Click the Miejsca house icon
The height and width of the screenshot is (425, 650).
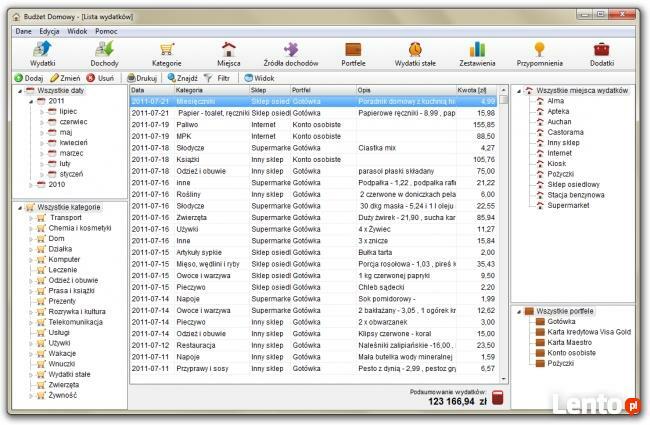pyautogui.click(x=228, y=52)
